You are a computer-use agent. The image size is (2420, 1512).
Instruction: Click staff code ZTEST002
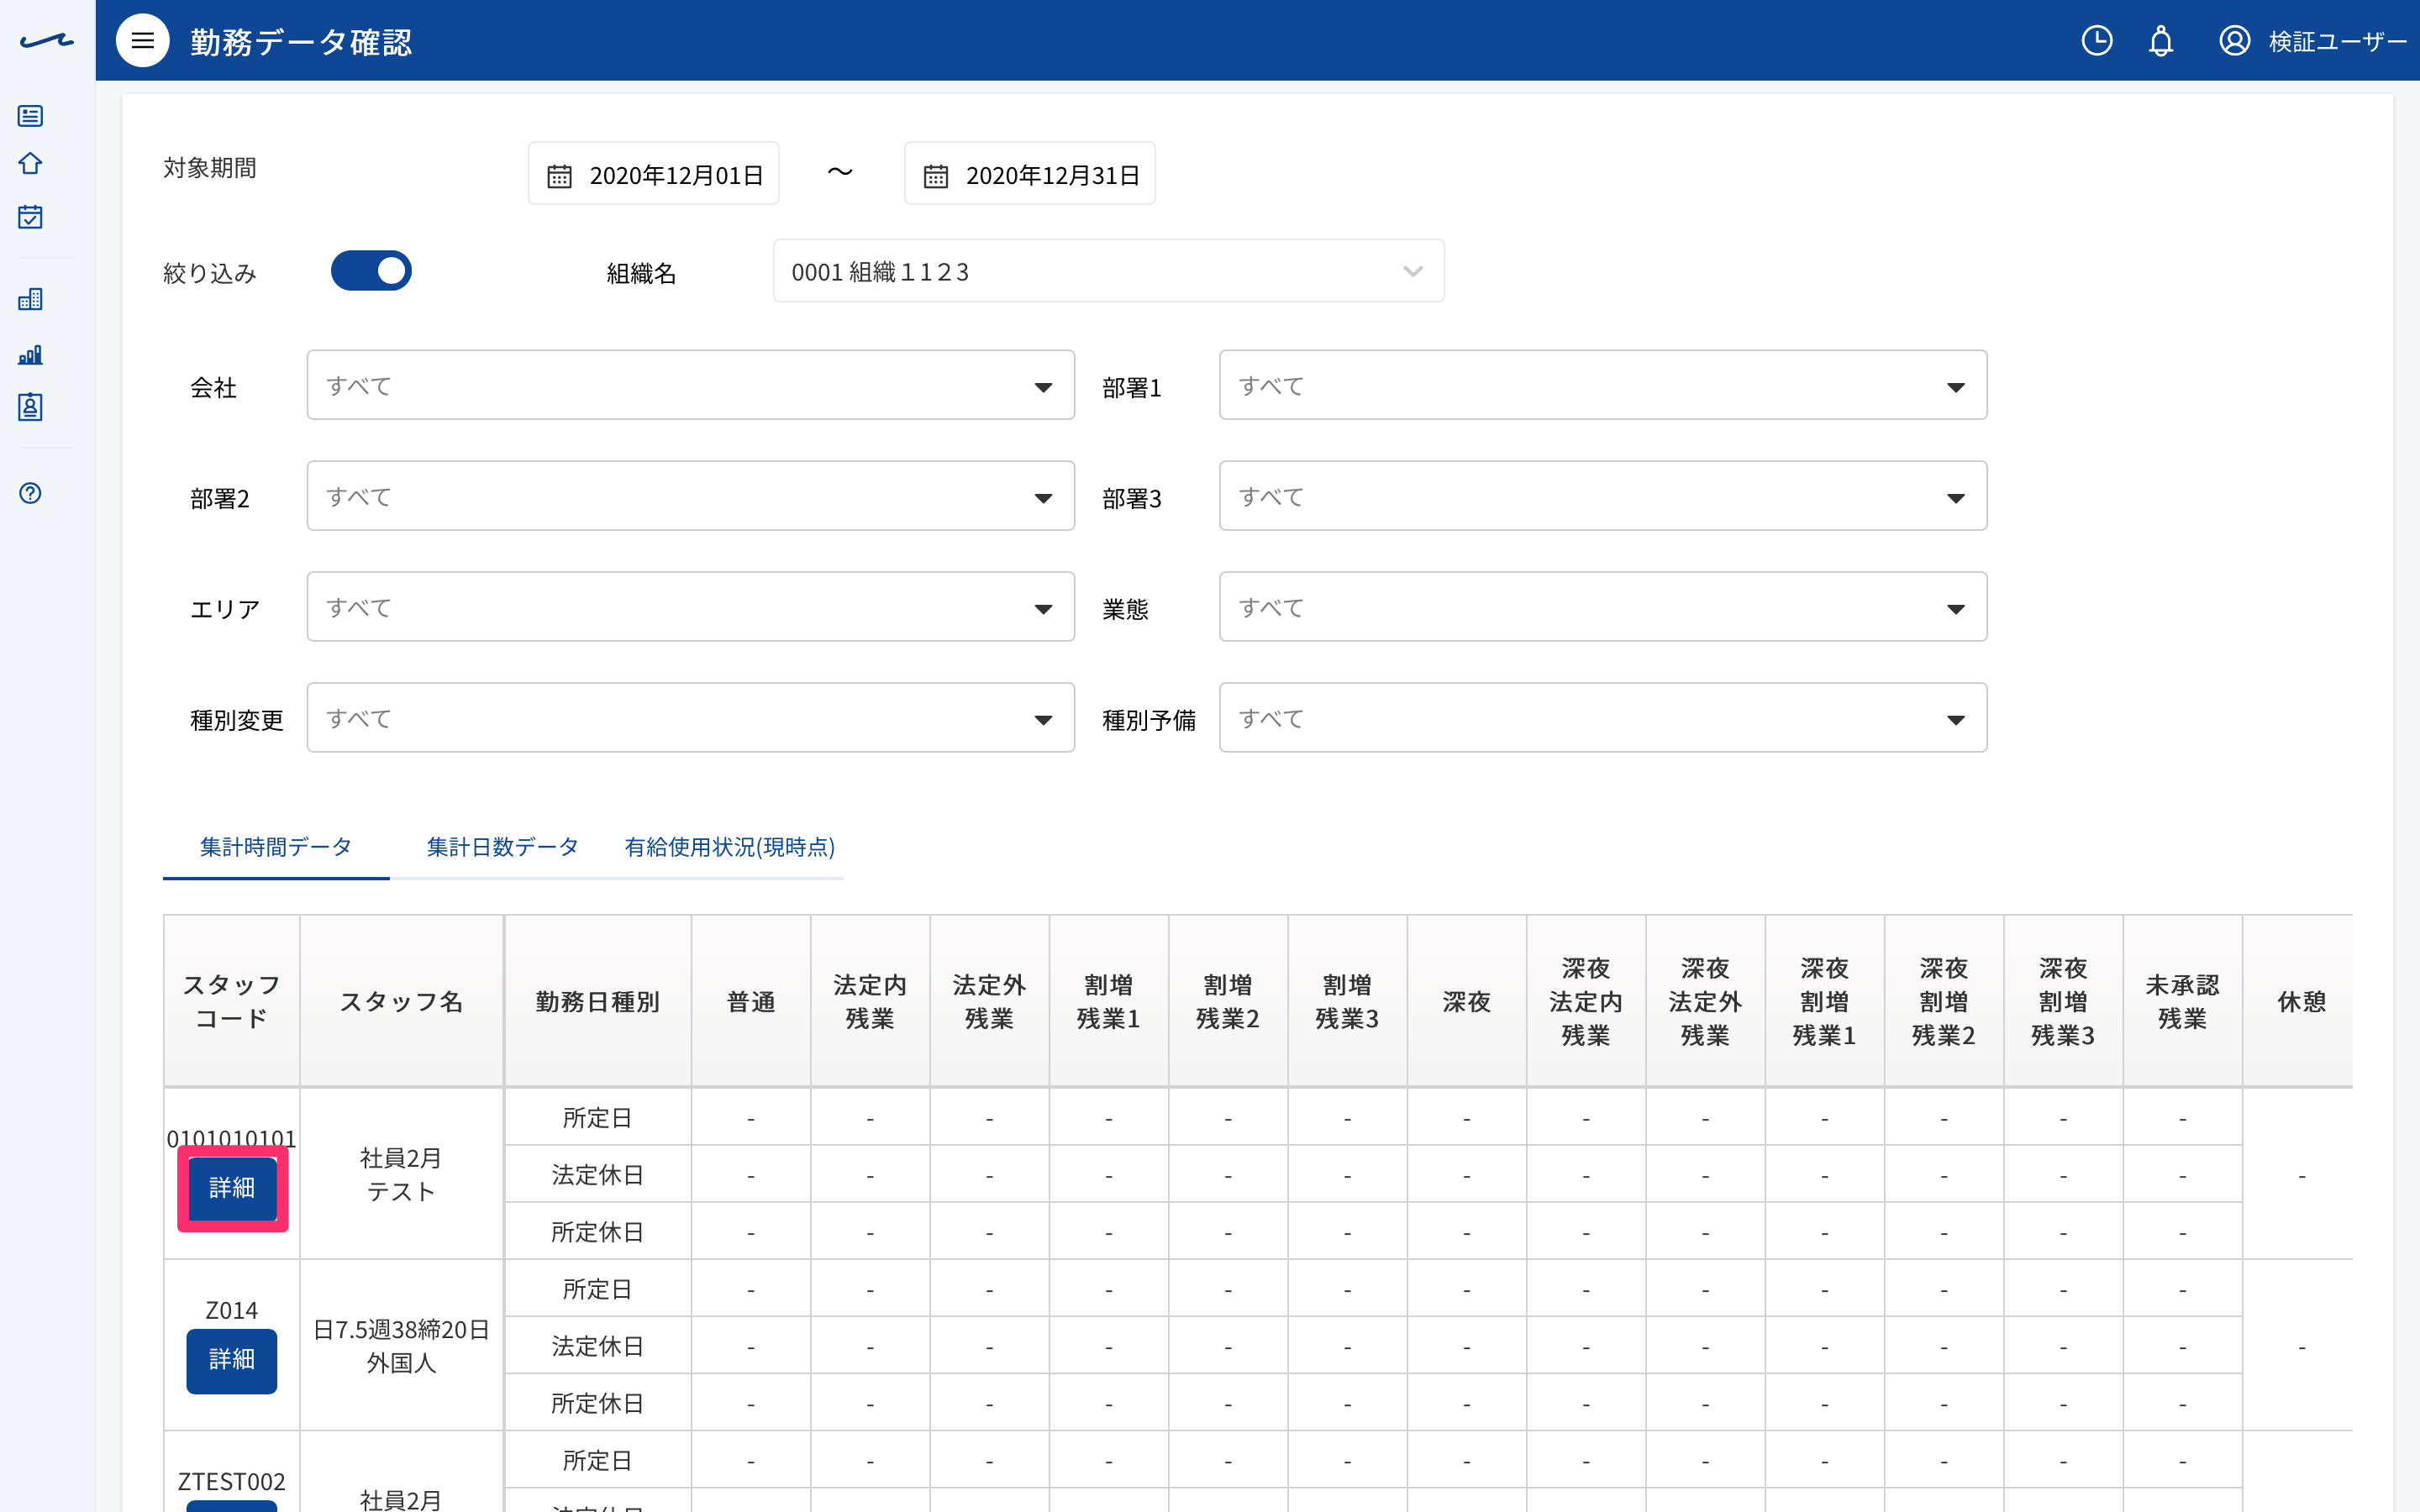click(232, 1481)
